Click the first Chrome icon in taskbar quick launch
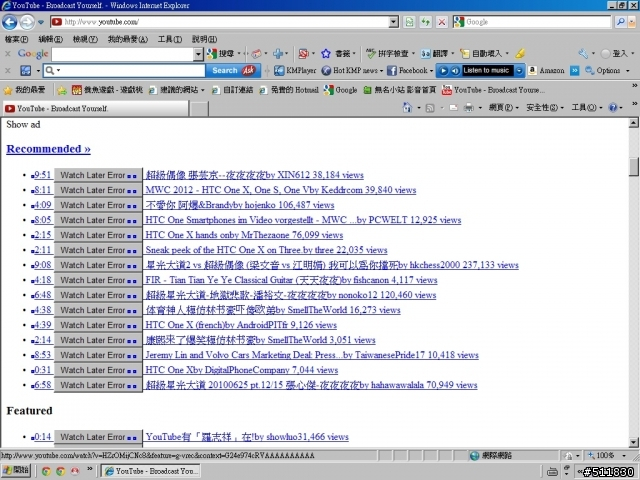 click(x=46, y=471)
